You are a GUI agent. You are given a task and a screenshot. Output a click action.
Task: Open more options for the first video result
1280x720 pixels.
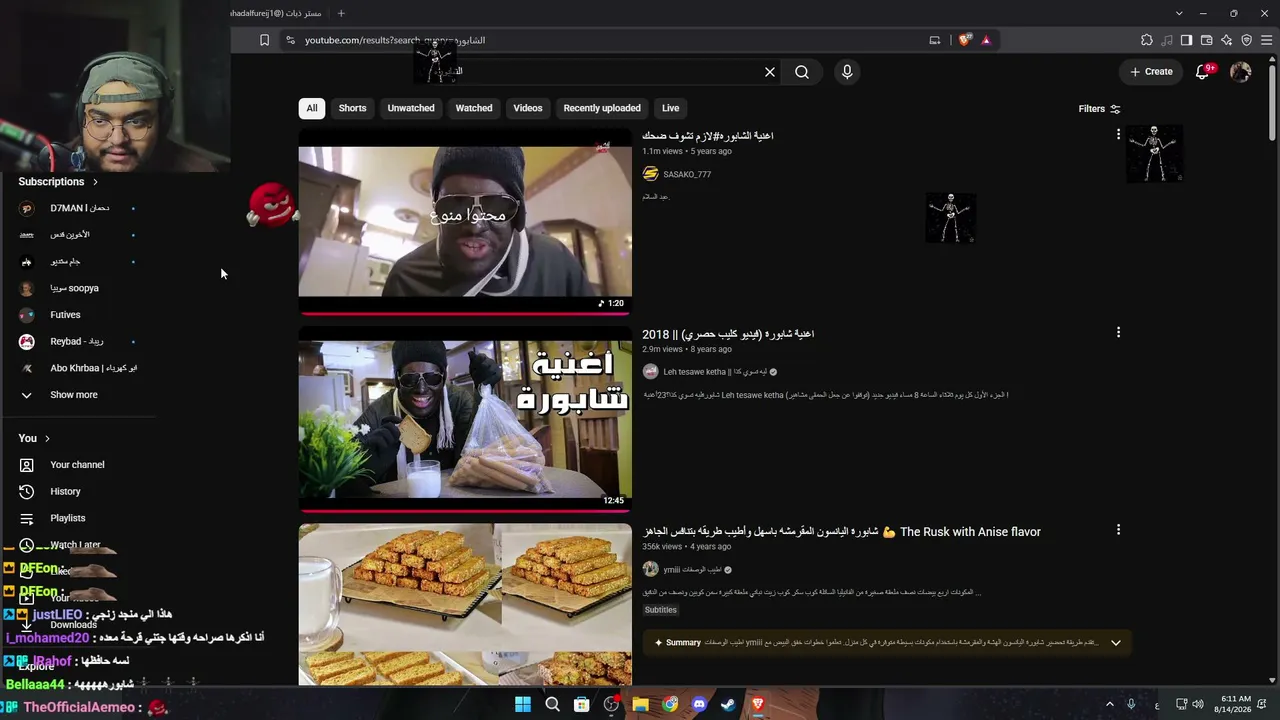(x=1118, y=134)
